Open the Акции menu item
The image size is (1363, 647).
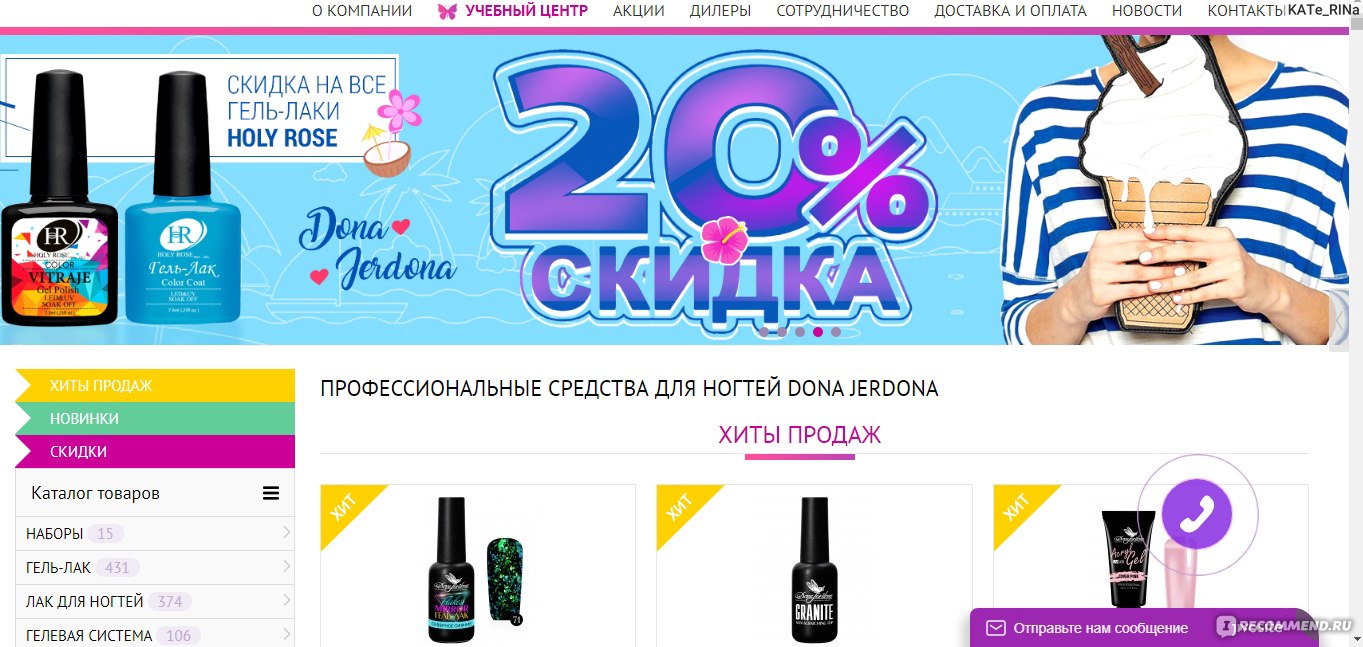tap(639, 11)
